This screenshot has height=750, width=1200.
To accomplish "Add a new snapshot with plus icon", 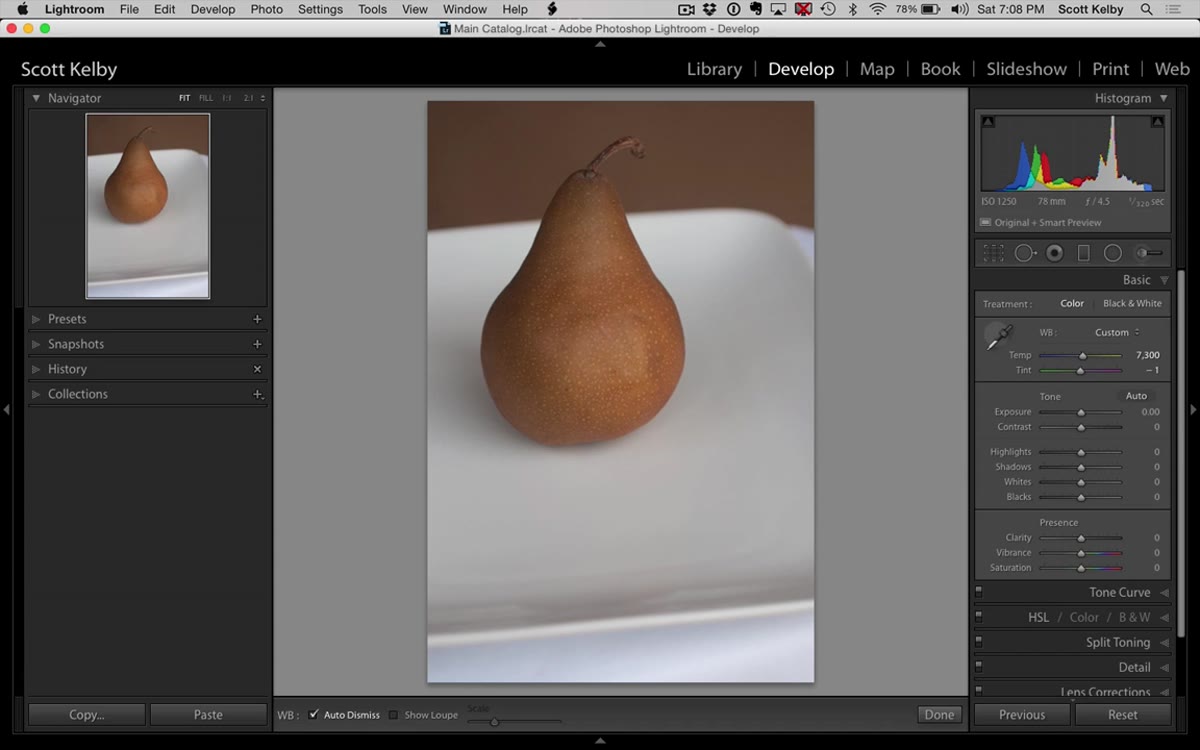I will click(x=257, y=344).
